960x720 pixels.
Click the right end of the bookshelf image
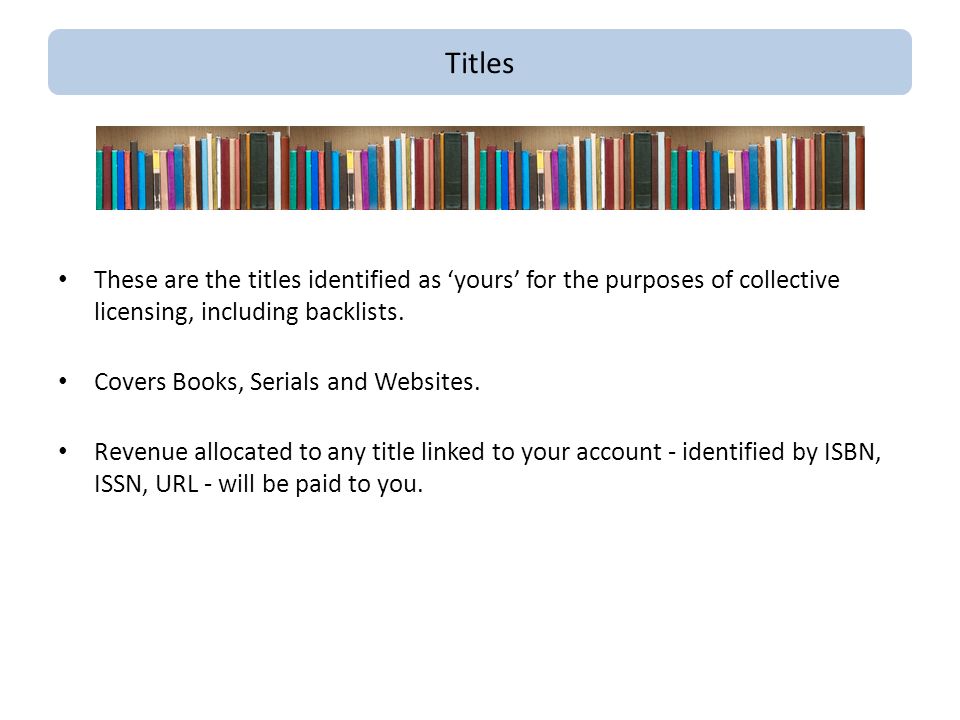pyautogui.click(x=857, y=168)
